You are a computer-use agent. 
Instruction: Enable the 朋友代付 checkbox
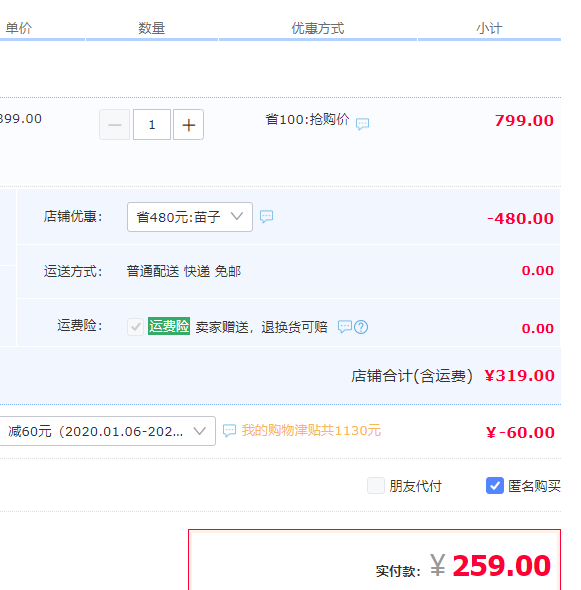(x=376, y=485)
